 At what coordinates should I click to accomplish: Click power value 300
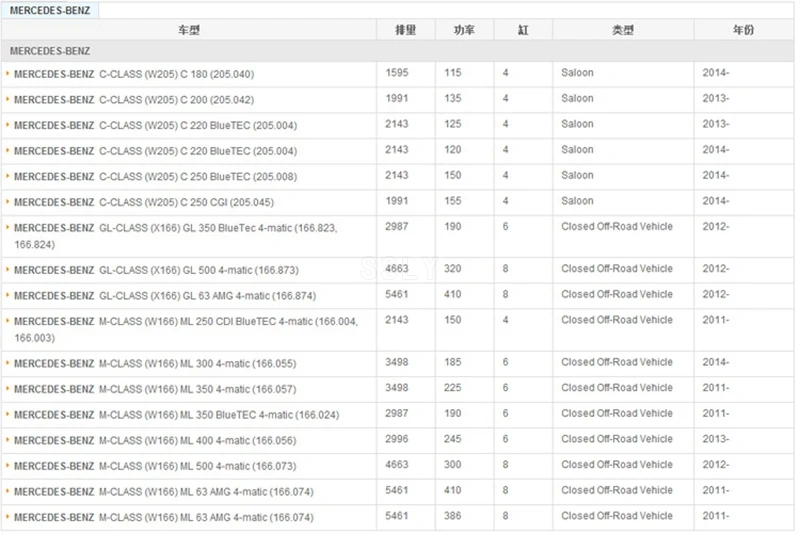pos(453,465)
